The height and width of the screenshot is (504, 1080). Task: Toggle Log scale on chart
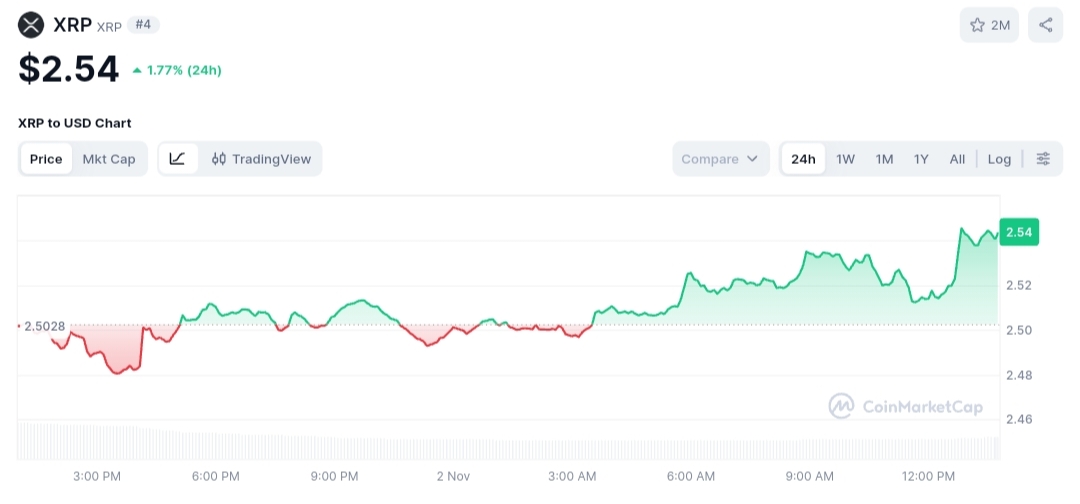coord(999,159)
